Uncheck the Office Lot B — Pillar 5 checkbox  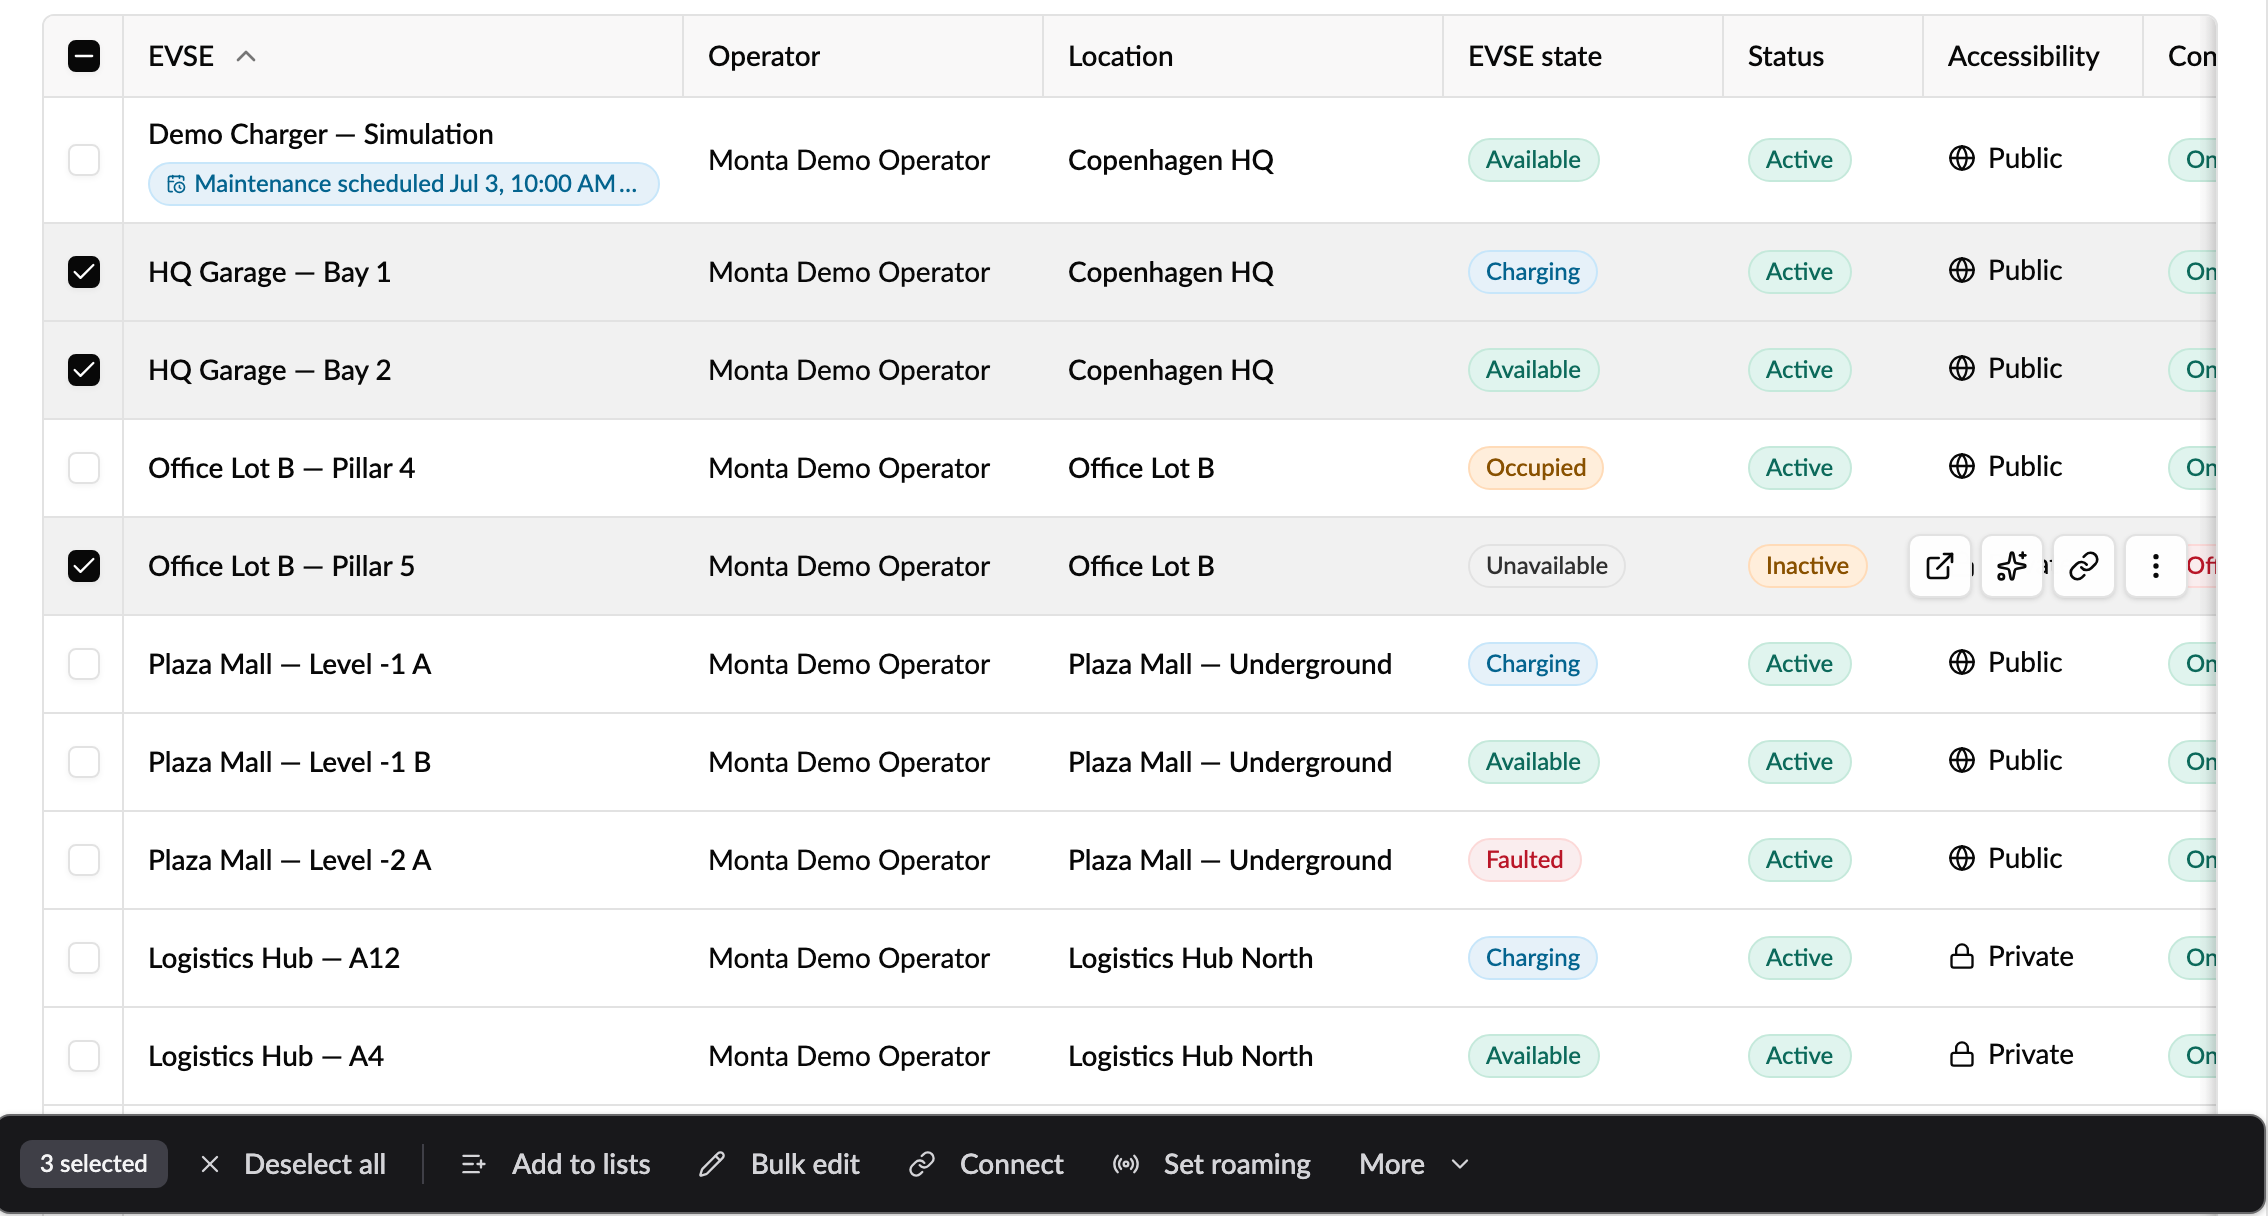click(x=84, y=566)
